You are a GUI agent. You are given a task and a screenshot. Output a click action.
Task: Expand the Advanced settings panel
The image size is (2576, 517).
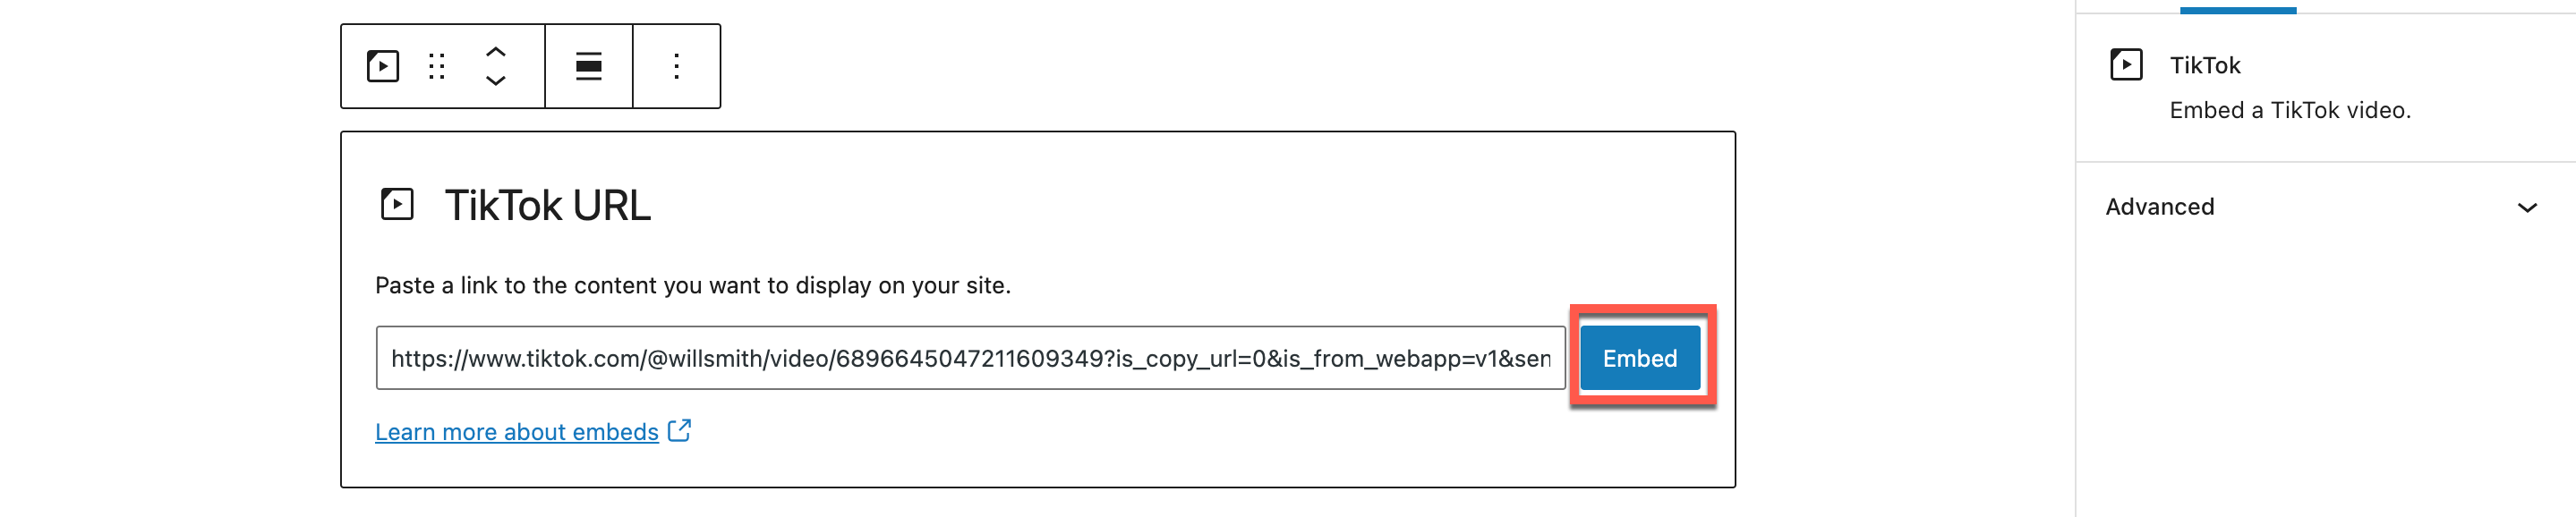click(x=2160, y=207)
